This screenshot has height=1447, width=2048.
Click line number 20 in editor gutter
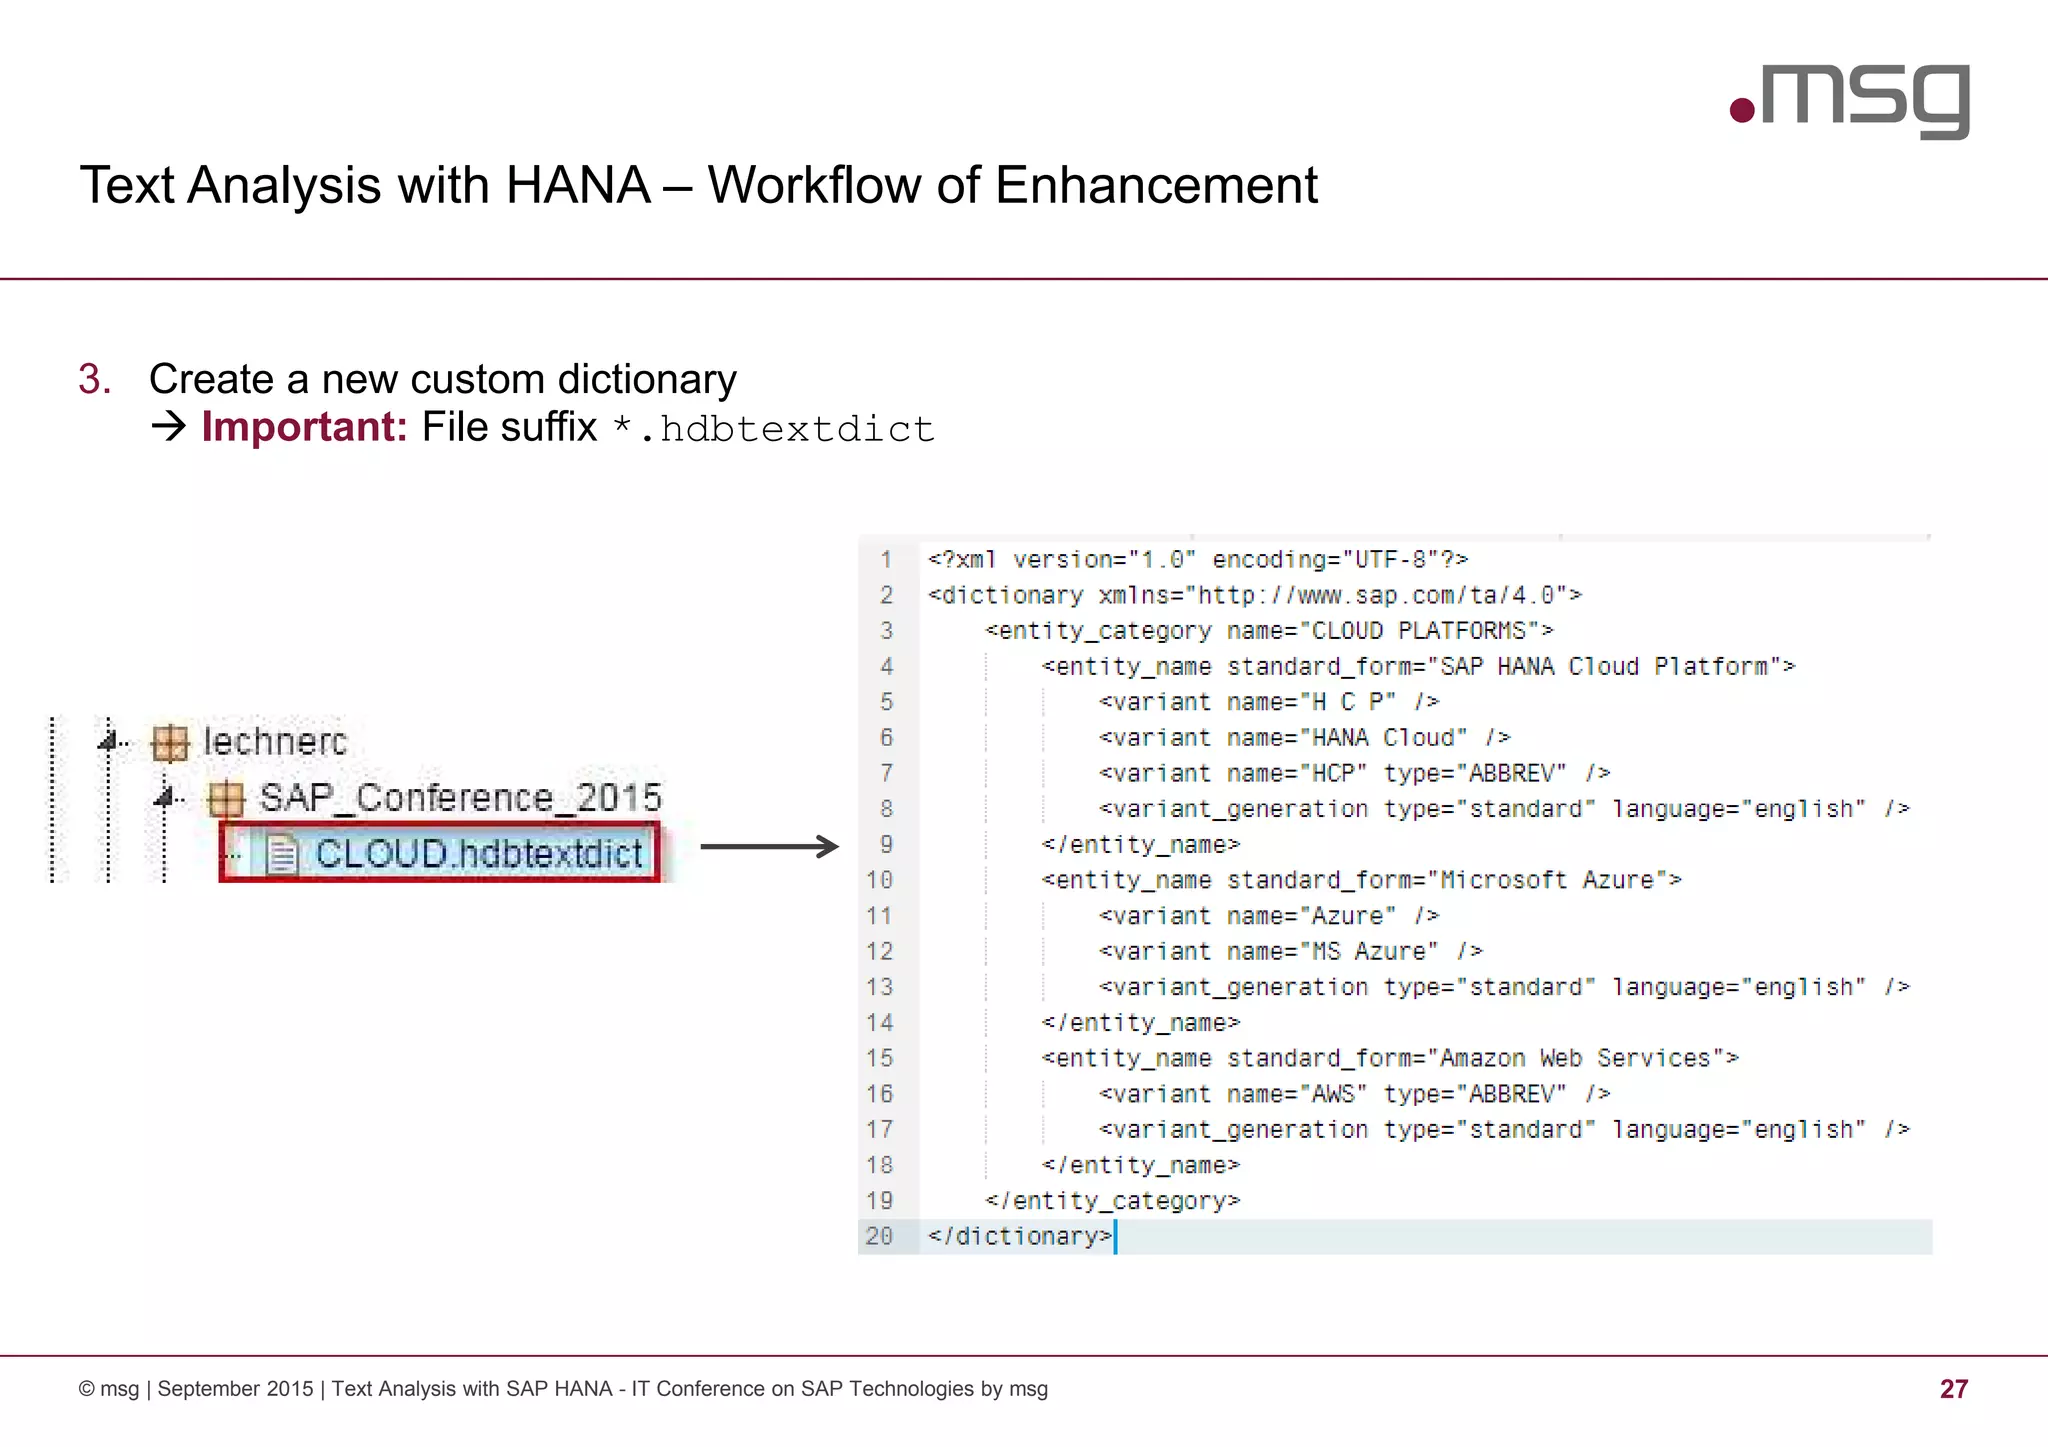(880, 1236)
